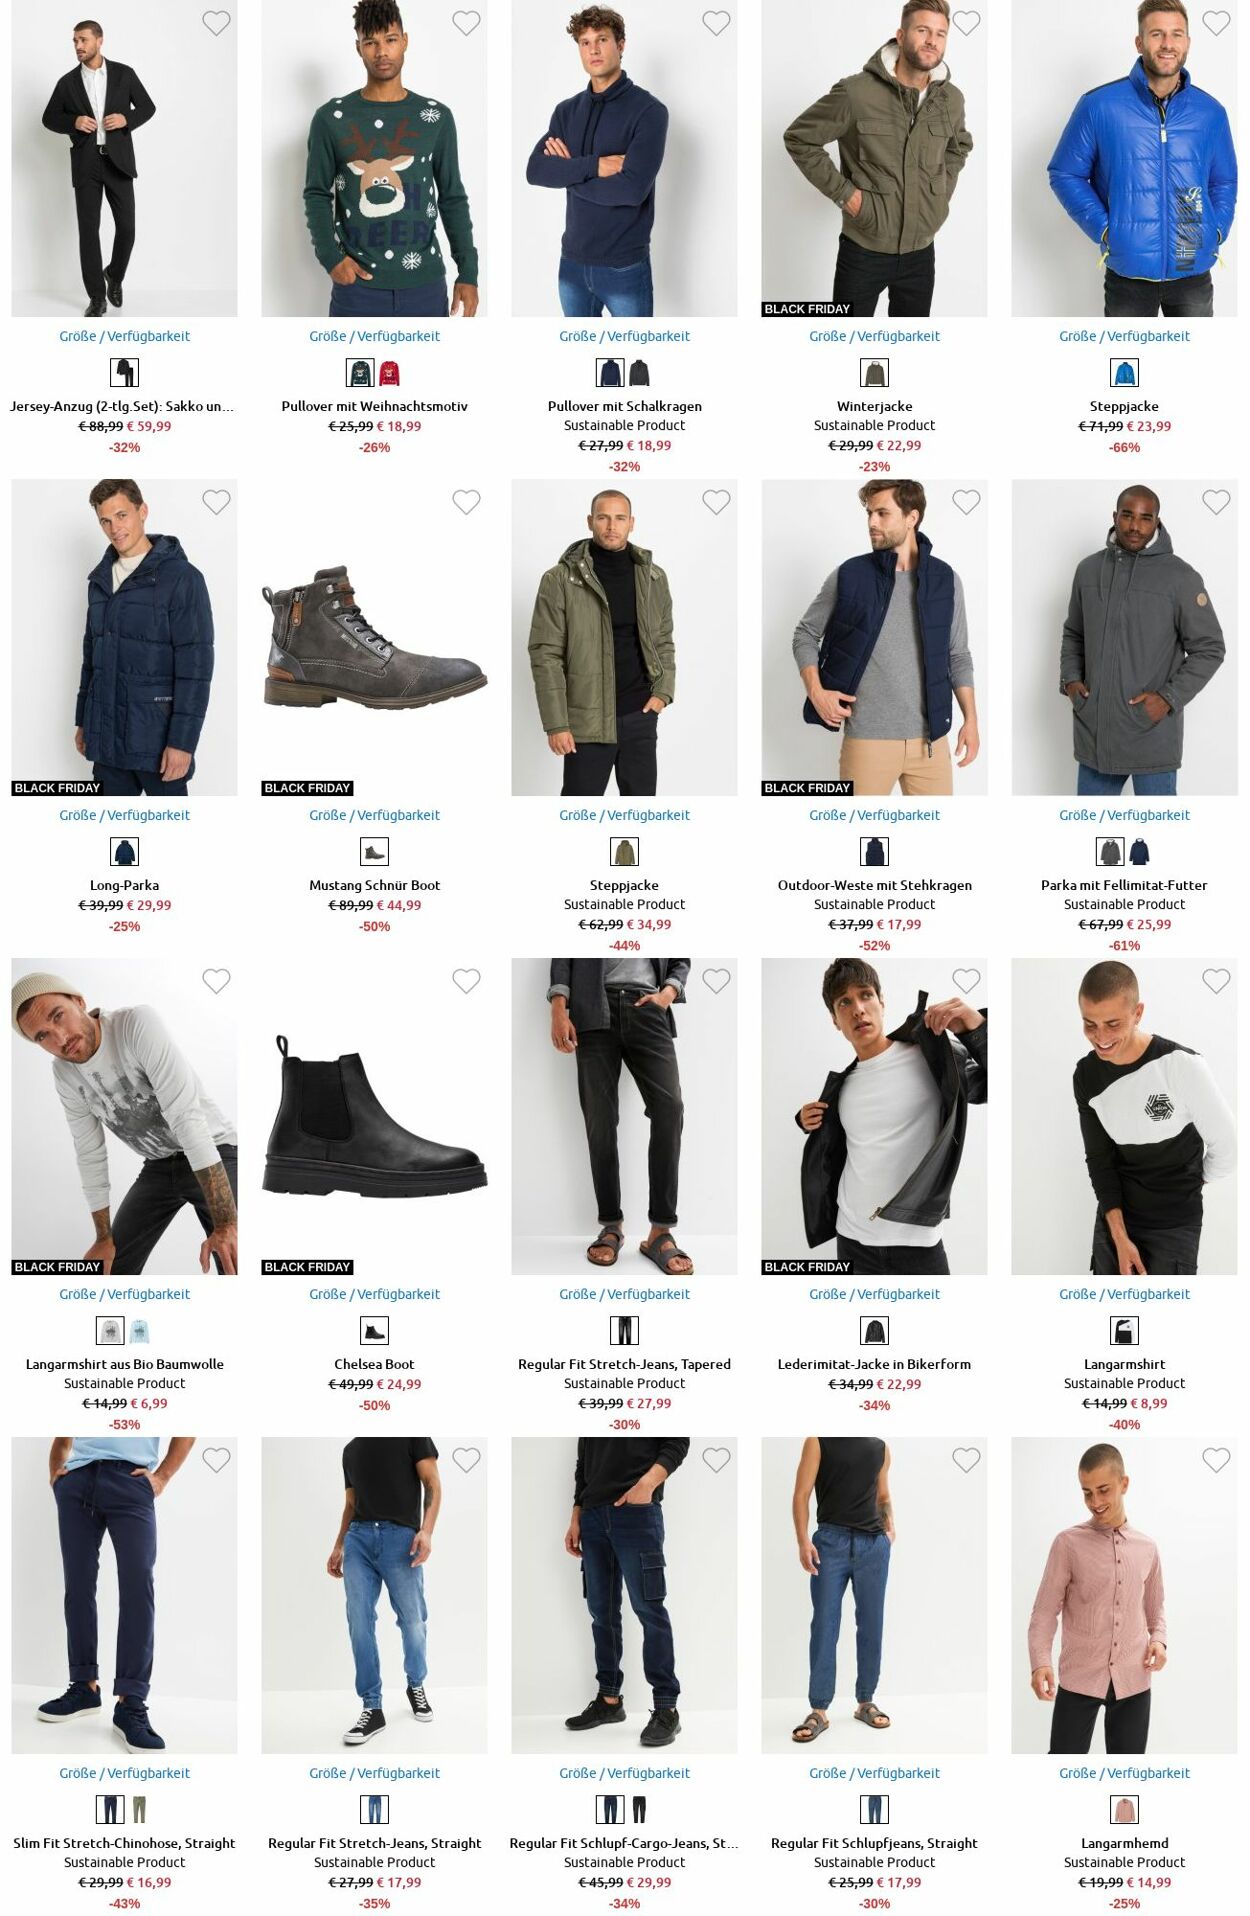
Task: Open the Regular Fit Stretch-Jeans, Tapered title
Action: click(624, 1364)
